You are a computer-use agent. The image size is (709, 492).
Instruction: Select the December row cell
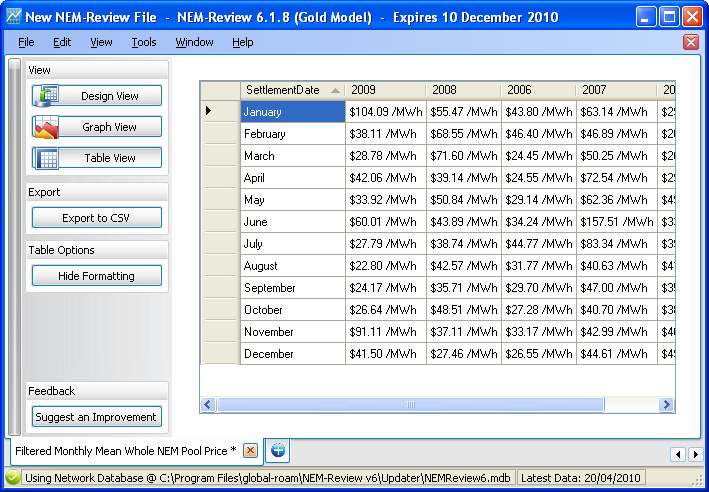293,354
